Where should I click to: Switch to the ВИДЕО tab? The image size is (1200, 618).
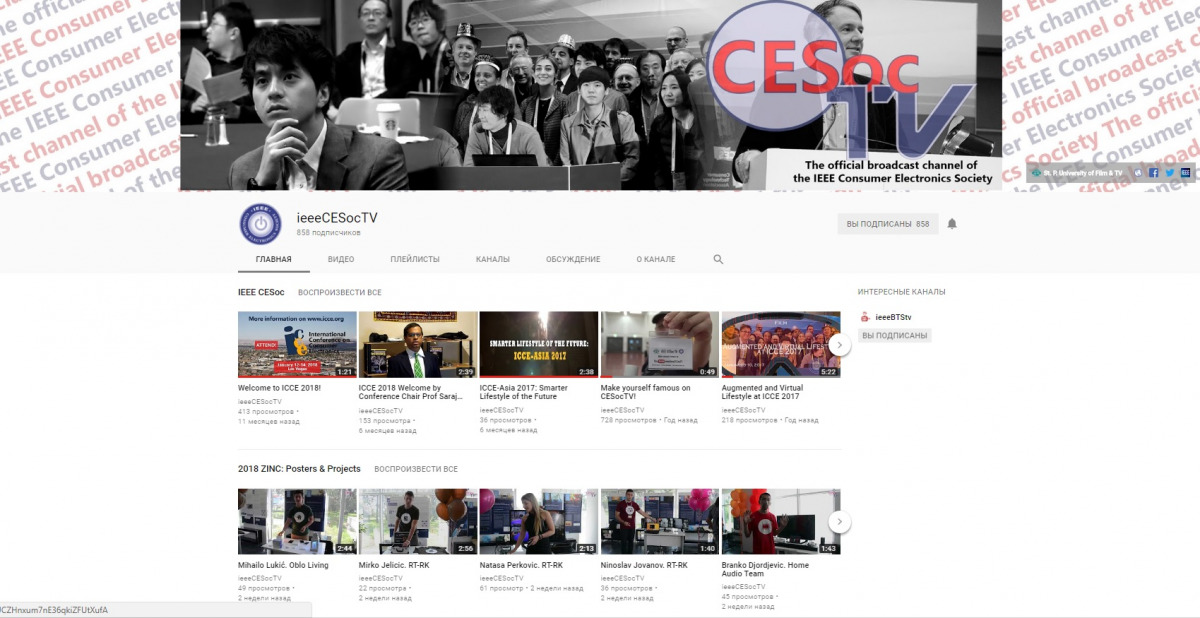point(340,260)
